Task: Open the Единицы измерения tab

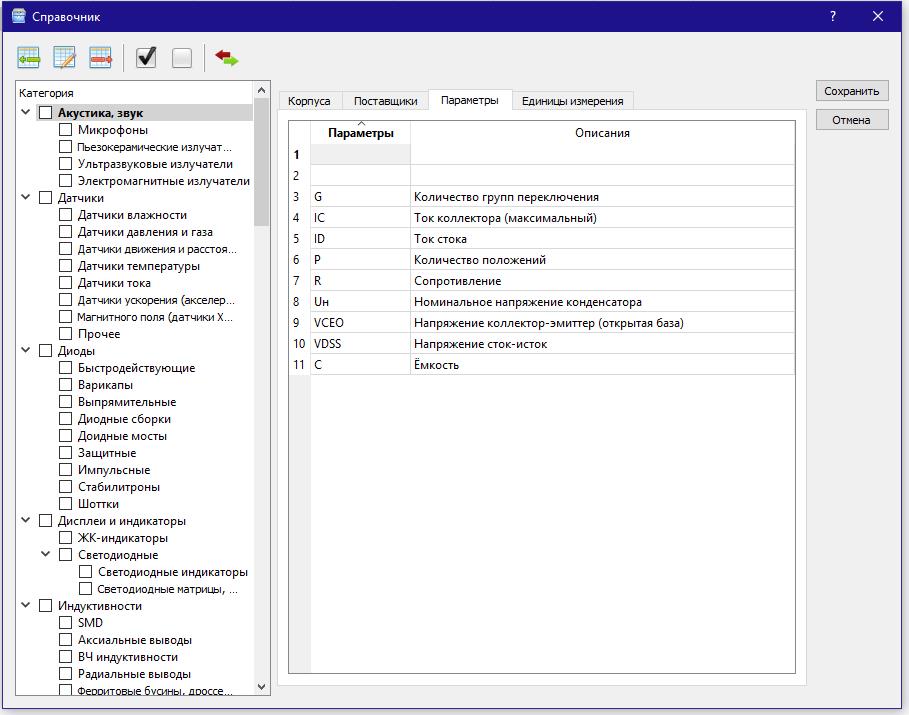Action: click(572, 101)
